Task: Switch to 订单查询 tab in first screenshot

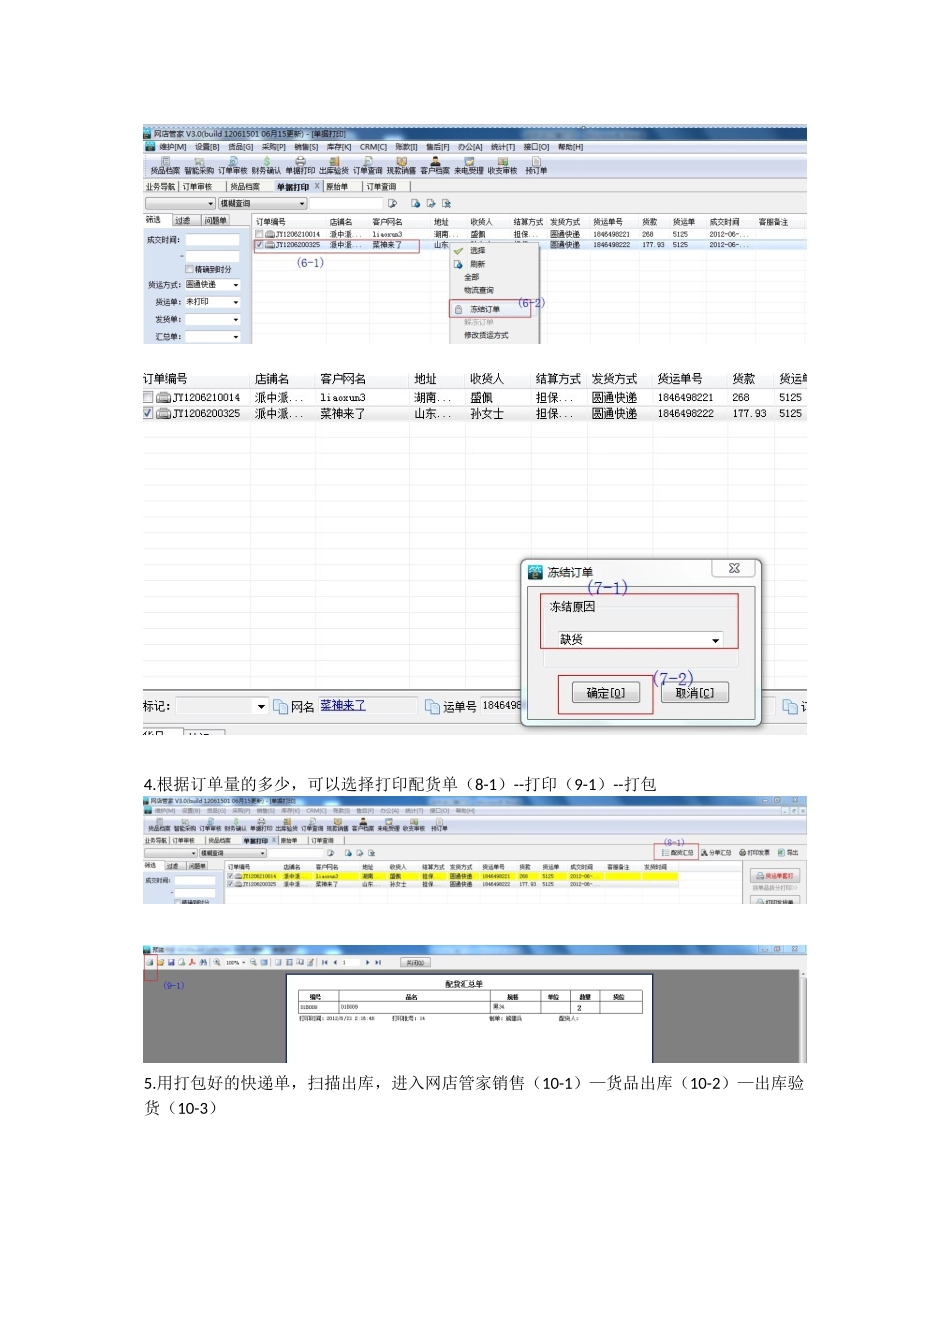Action: 381,187
